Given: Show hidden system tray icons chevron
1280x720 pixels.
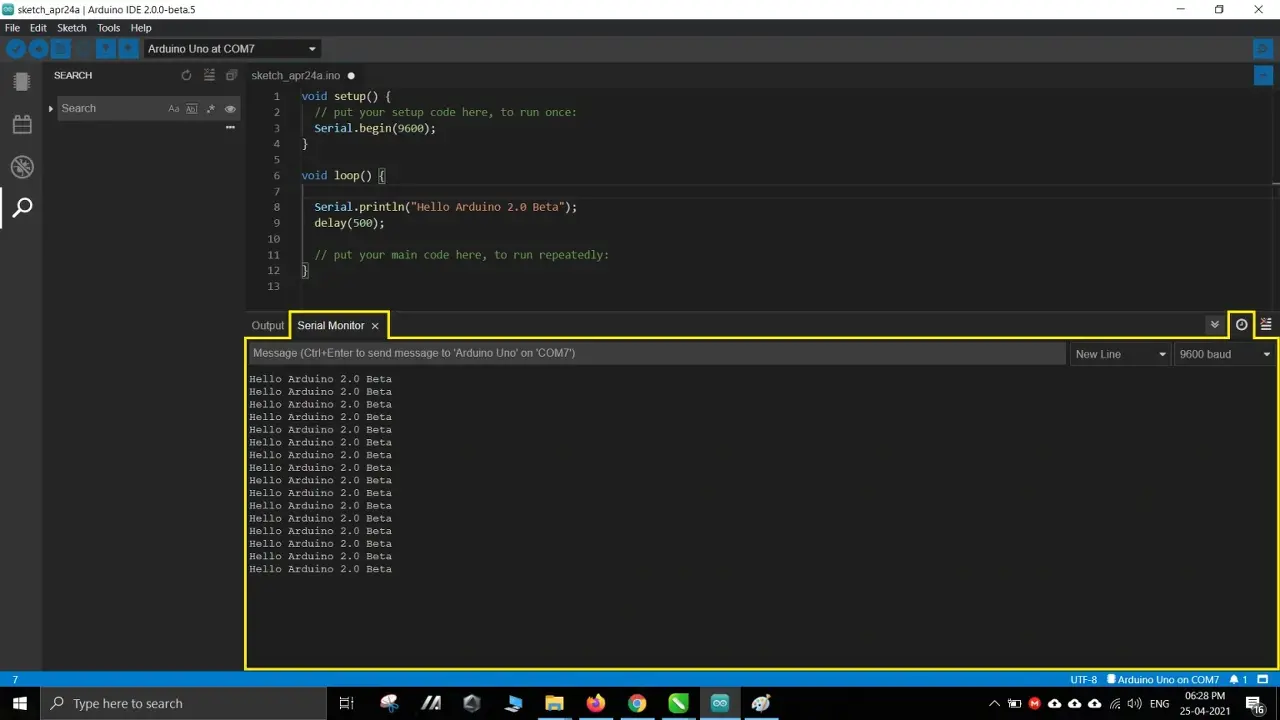Looking at the screenshot, I should tap(994, 703).
